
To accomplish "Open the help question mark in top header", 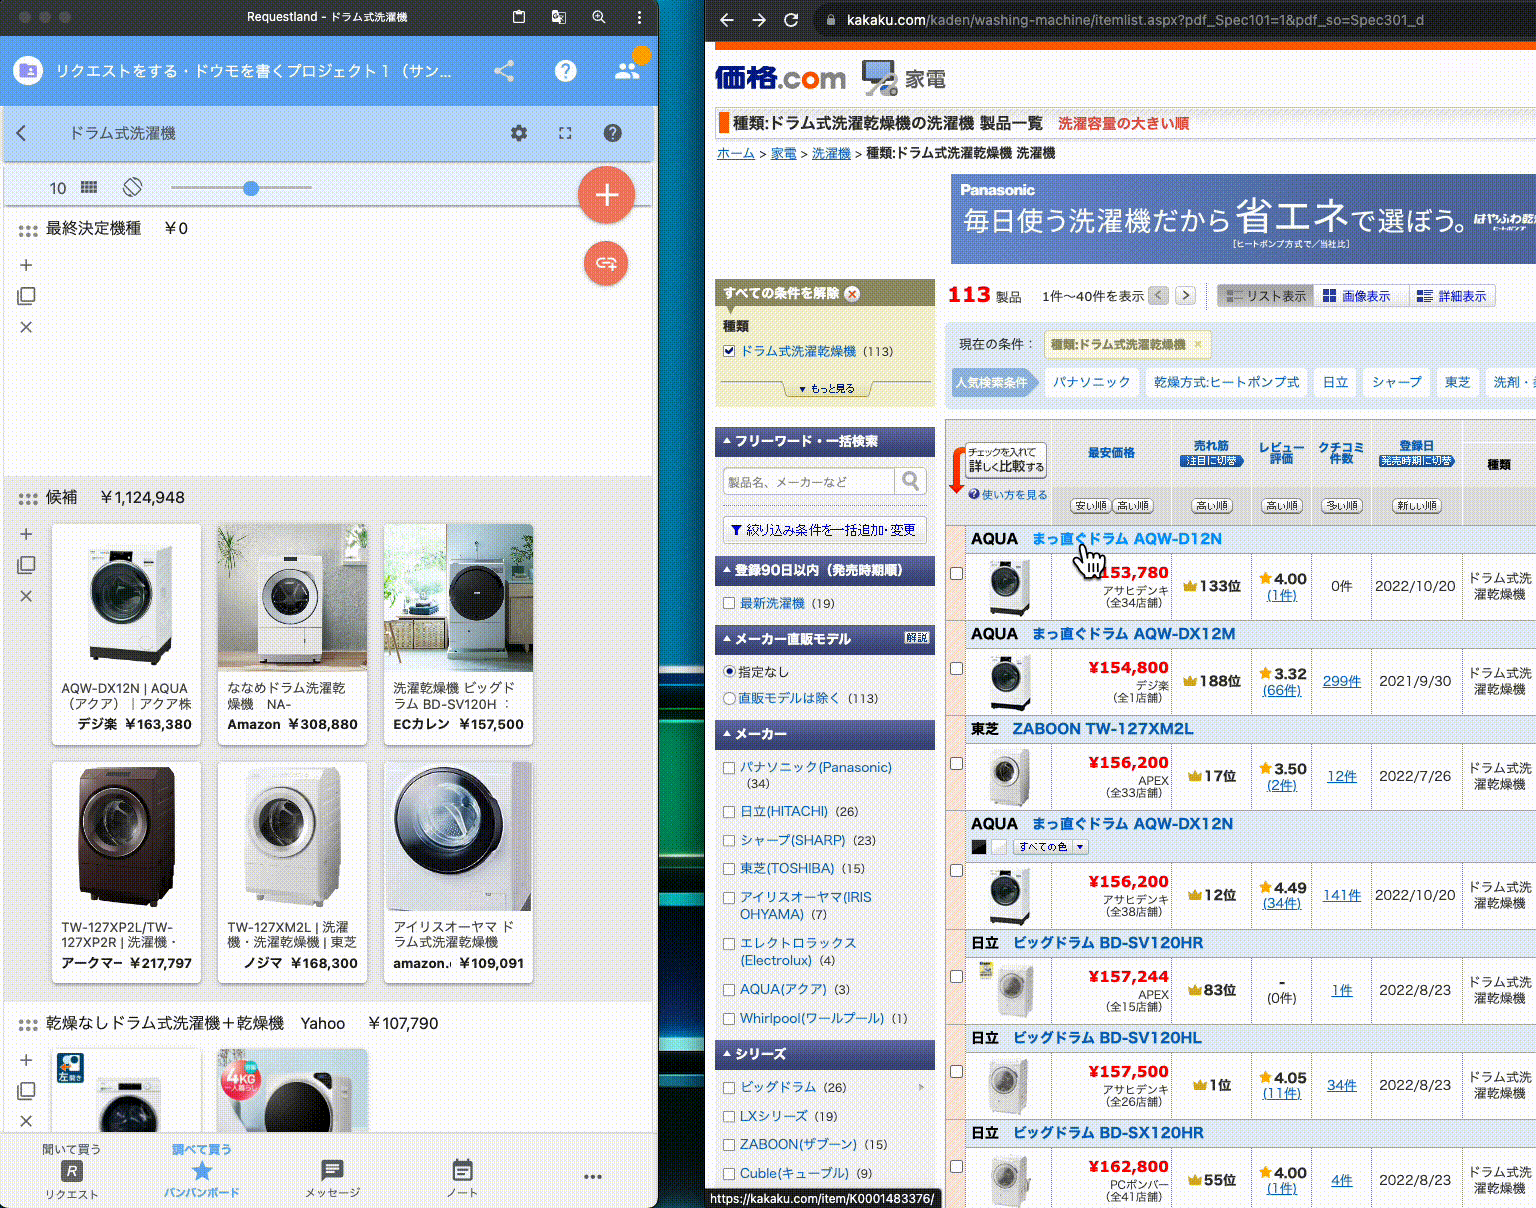I will 565,71.
